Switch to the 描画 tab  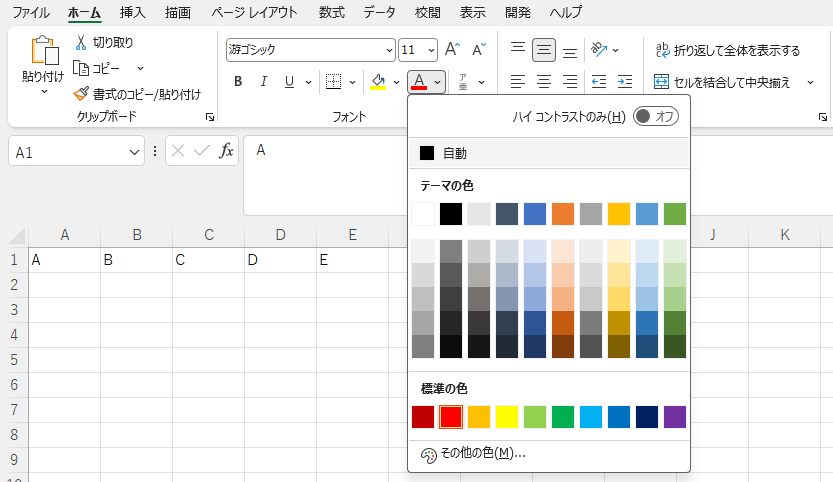[x=177, y=12]
